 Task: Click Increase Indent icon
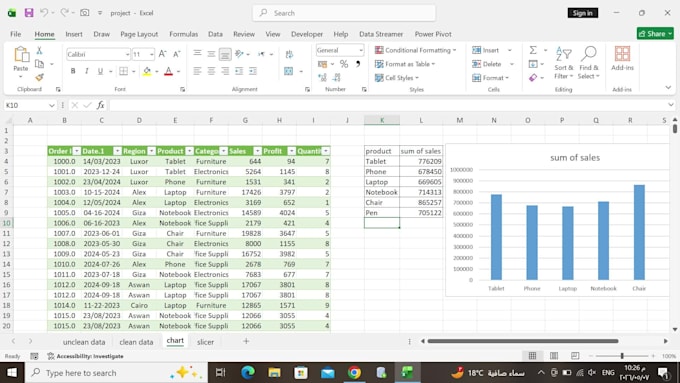coord(253,71)
